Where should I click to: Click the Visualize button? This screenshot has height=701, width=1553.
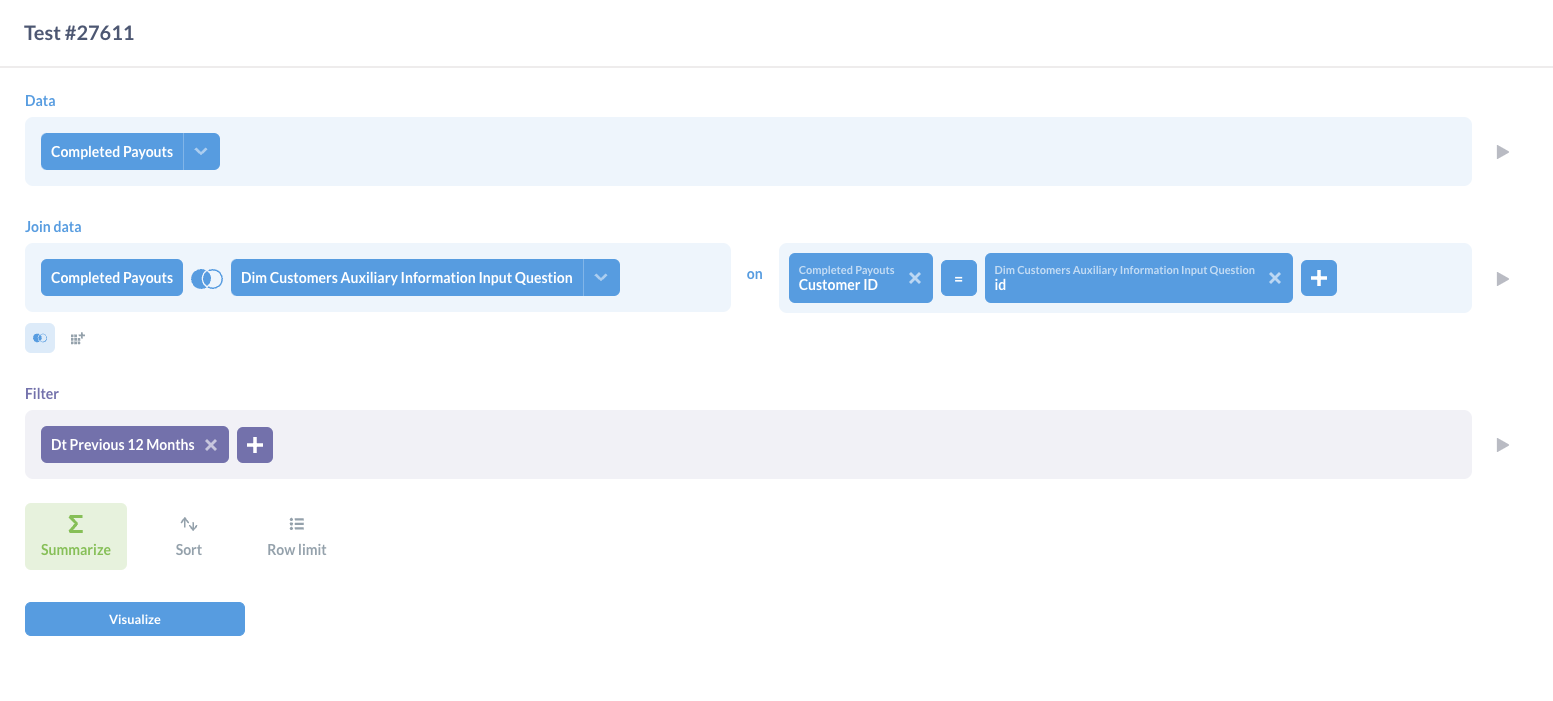pos(134,618)
